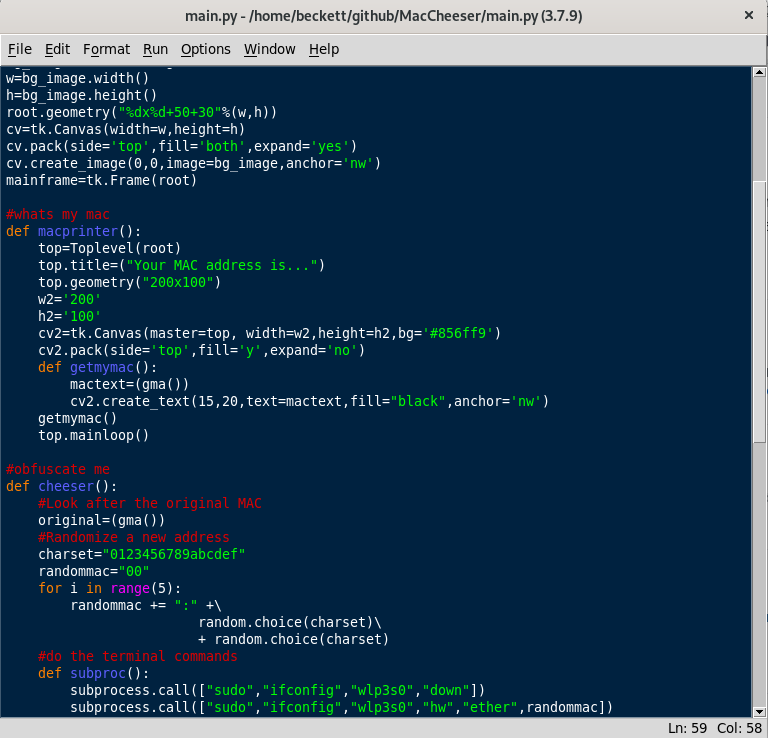This screenshot has width=768, height=738.
Task: Open the File menu
Action: (20, 49)
